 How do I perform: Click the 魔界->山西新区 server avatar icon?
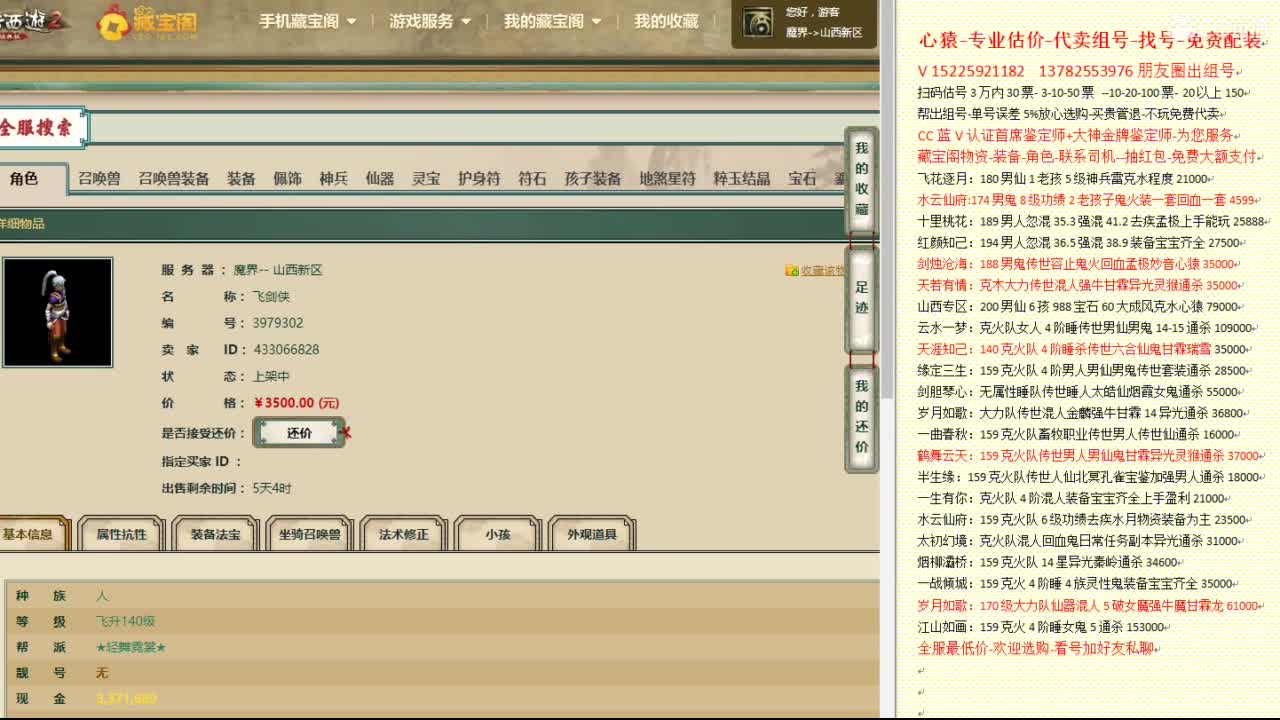point(756,23)
